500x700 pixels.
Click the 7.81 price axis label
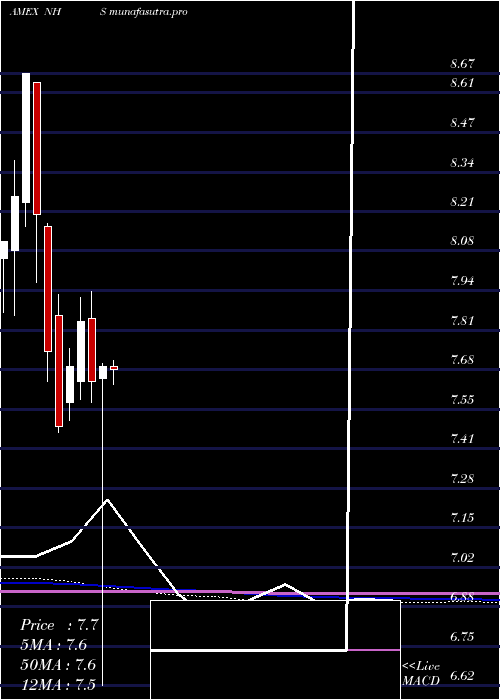pos(462,321)
